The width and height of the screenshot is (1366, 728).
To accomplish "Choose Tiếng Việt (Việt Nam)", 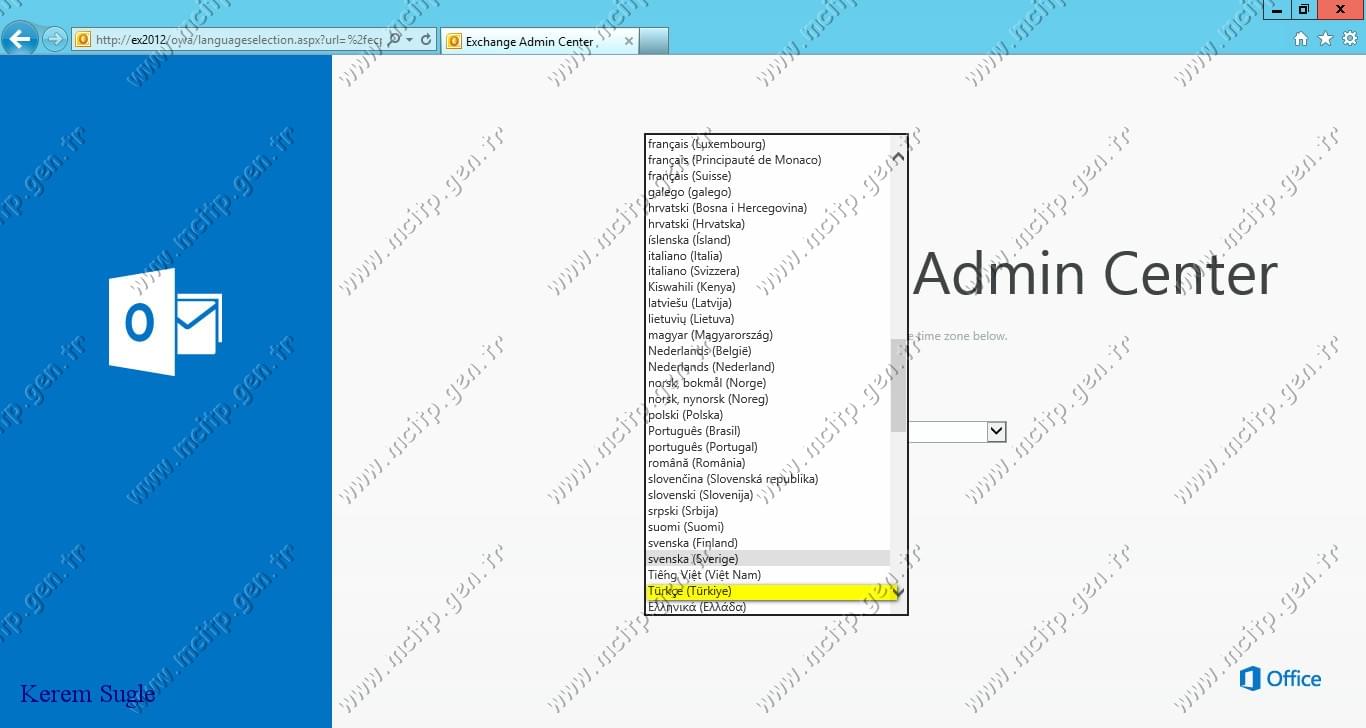I will [768, 575].
